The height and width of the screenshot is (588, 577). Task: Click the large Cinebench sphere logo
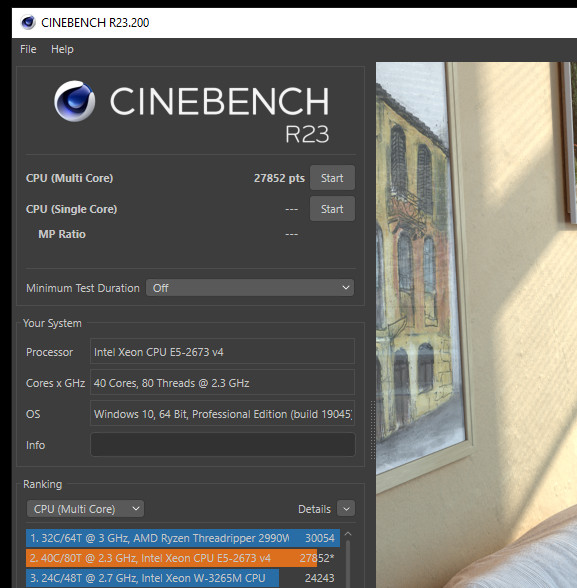[x=75, y=101]
